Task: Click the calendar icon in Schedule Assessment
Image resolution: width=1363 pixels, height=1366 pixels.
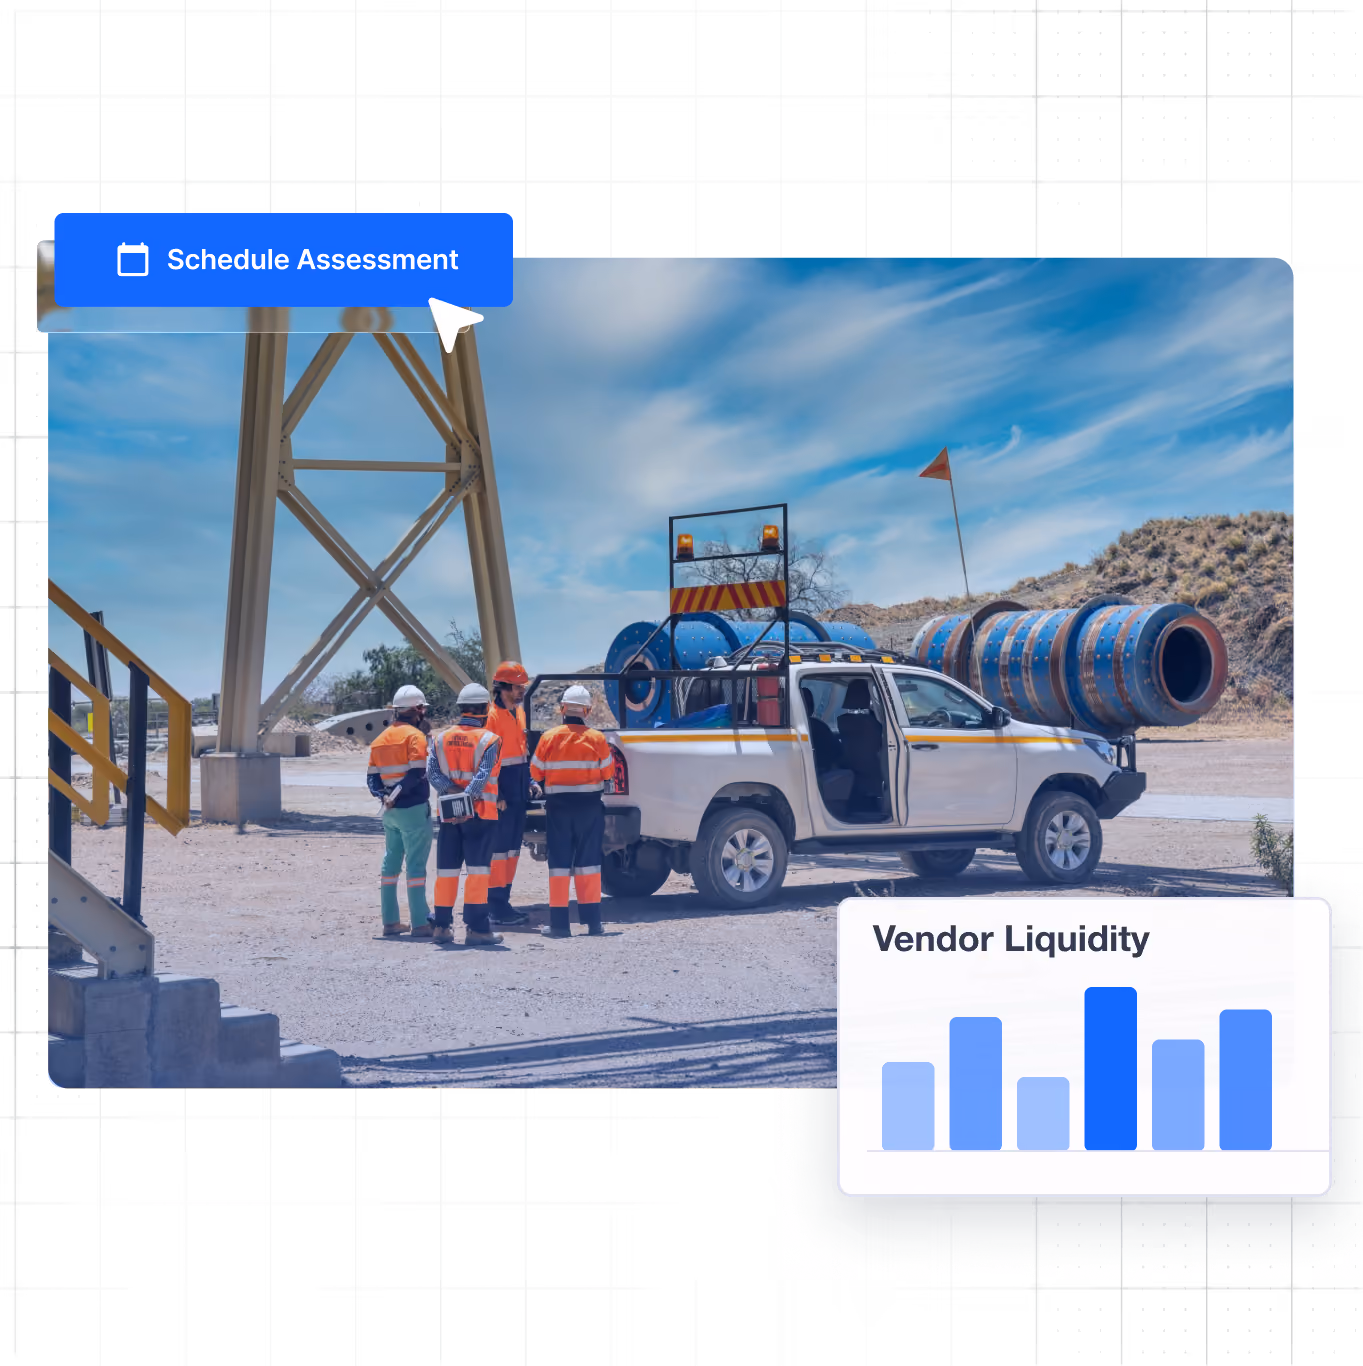Action: (133, 260)
